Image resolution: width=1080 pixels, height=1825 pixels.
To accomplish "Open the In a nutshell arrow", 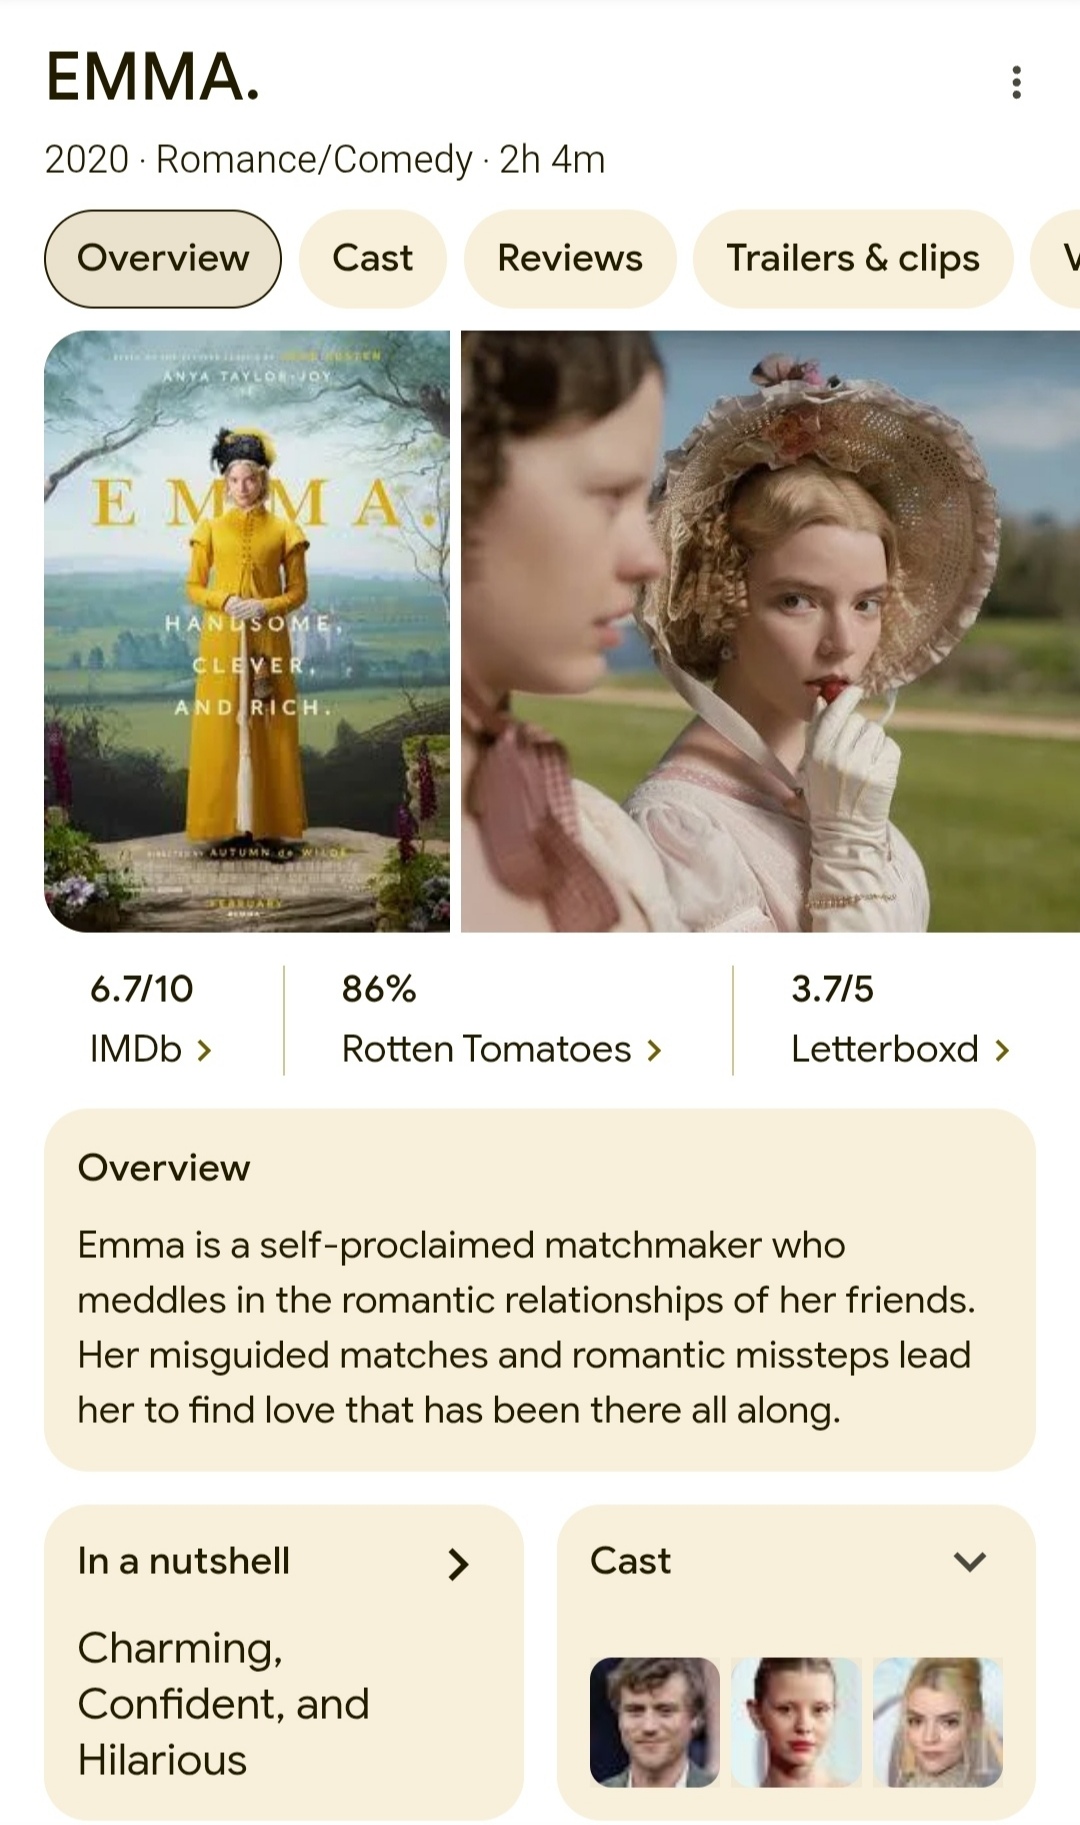I will [458, 1563].
